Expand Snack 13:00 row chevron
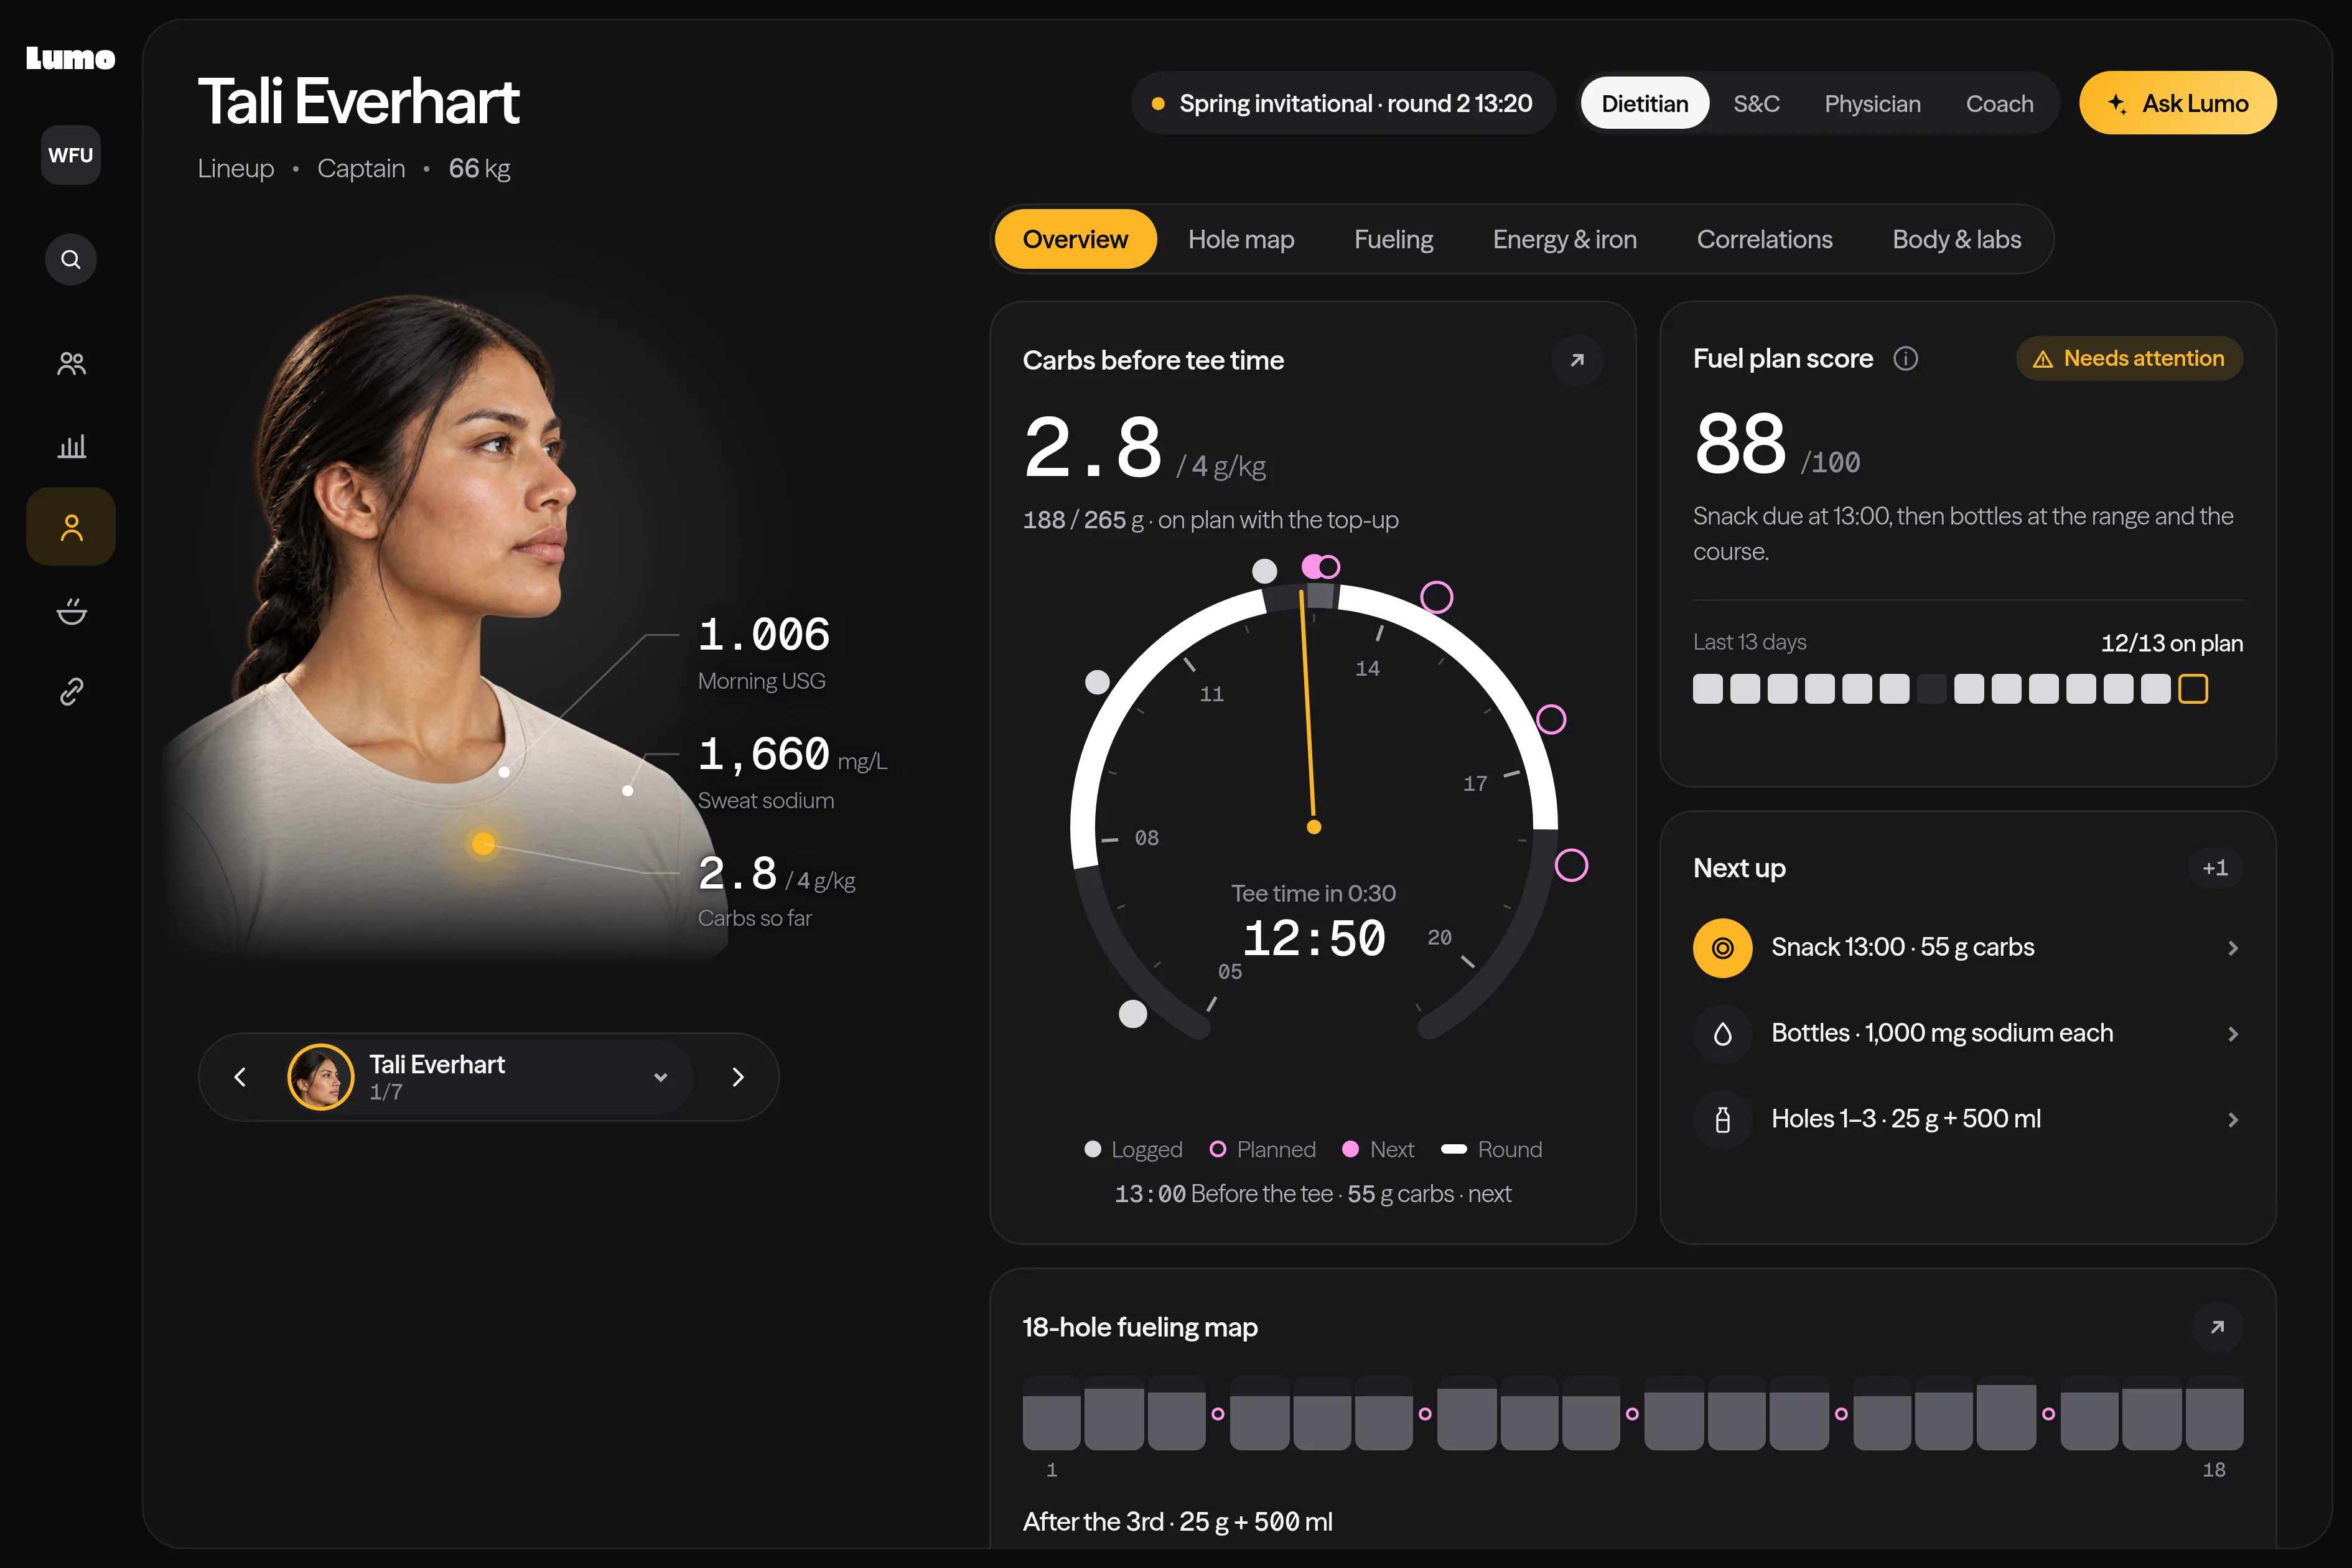 coord(2233,948)
